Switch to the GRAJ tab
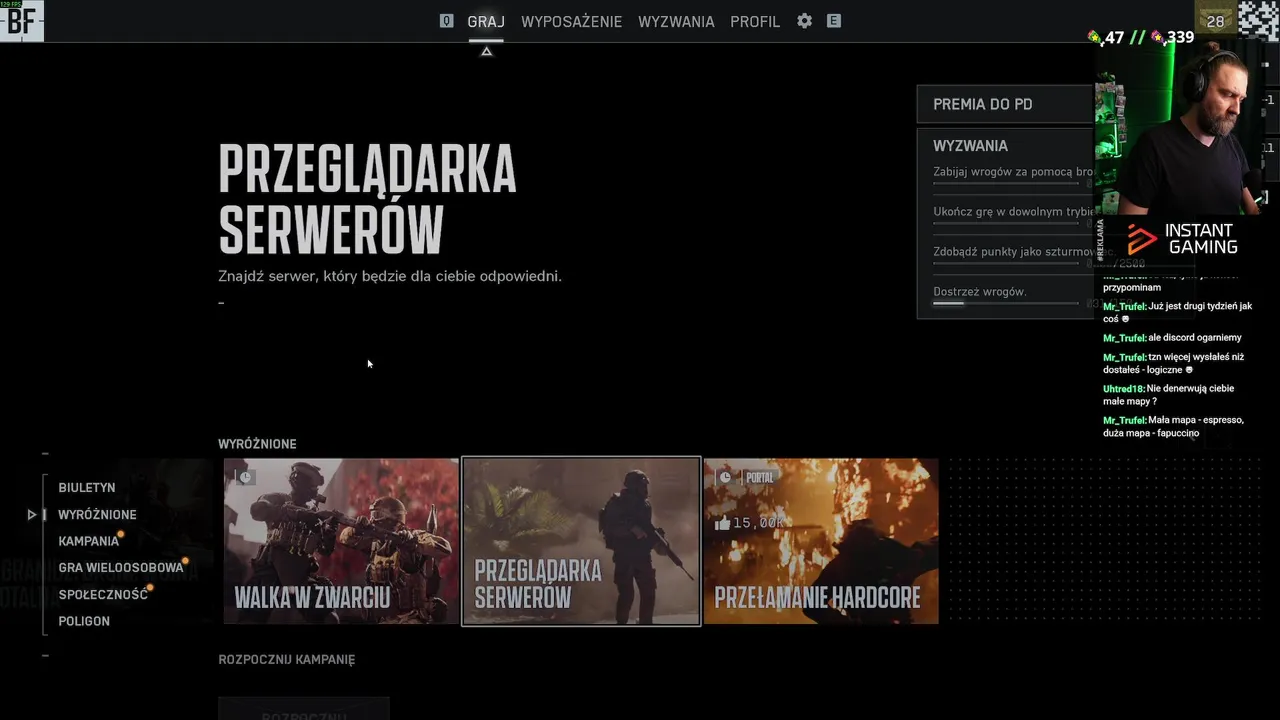 pyautogui.click(x=486, y=21)
